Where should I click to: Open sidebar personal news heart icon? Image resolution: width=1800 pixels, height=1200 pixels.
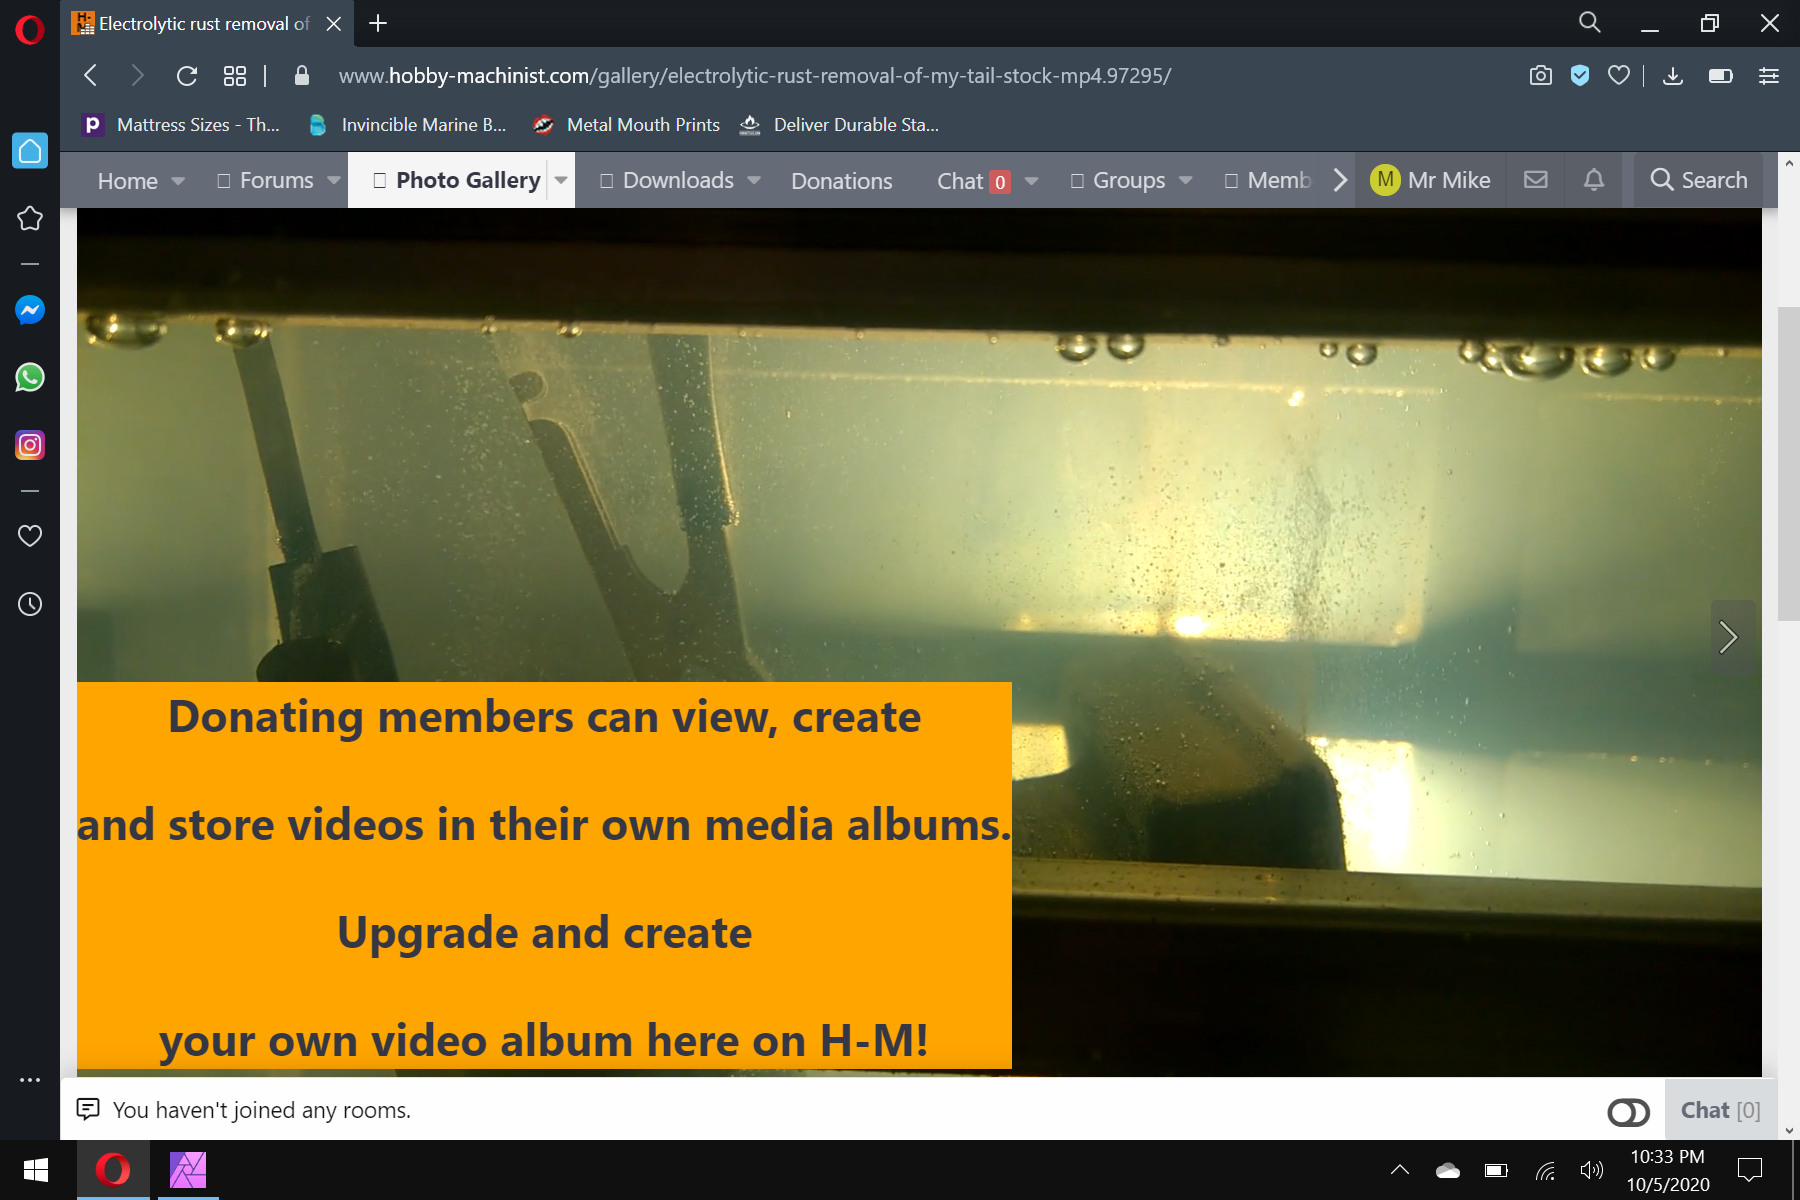[30, 536]
